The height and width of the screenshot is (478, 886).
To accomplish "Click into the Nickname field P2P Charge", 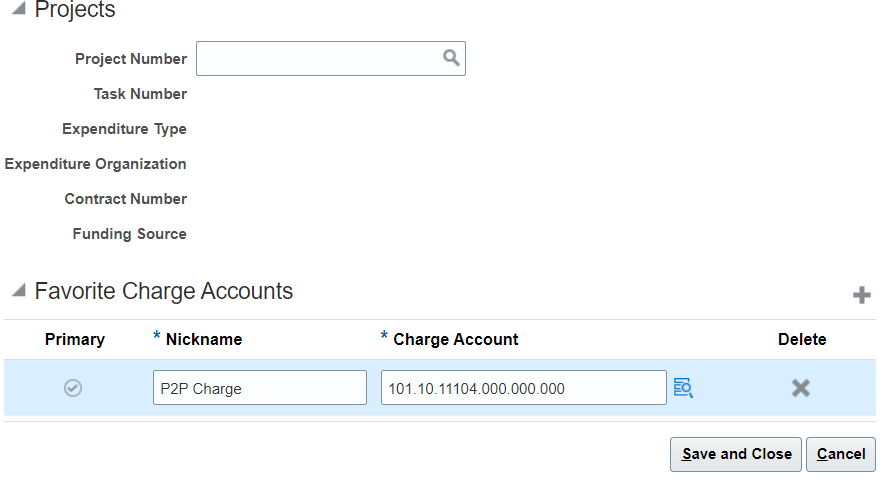I will (260, 388).
